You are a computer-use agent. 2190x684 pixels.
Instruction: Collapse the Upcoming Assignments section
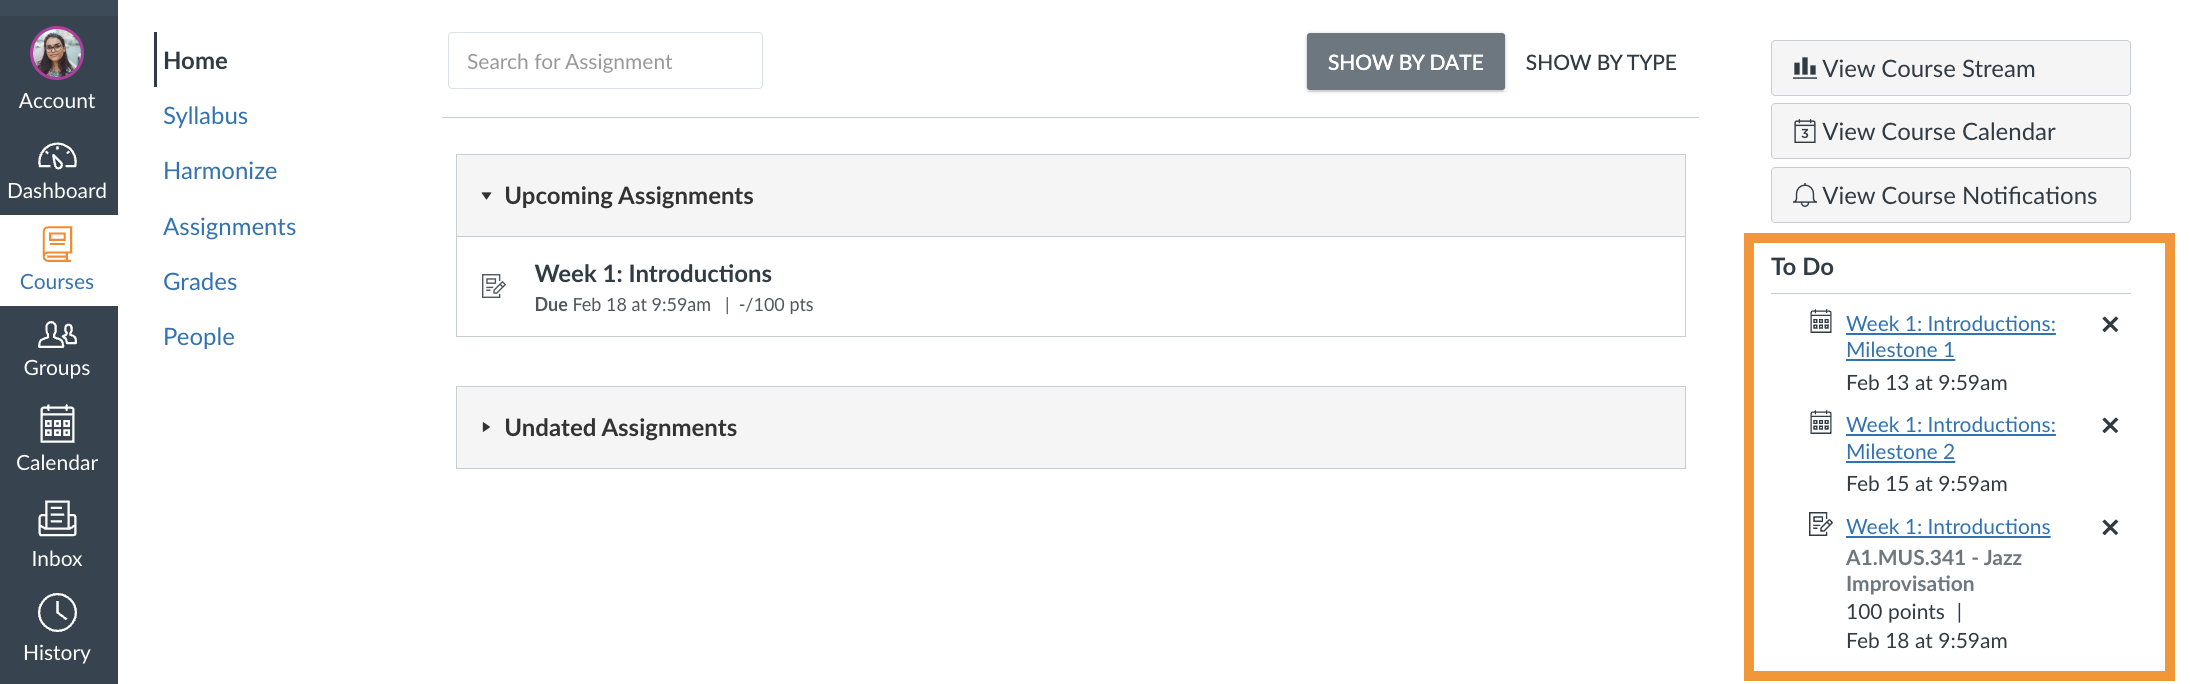486,196
